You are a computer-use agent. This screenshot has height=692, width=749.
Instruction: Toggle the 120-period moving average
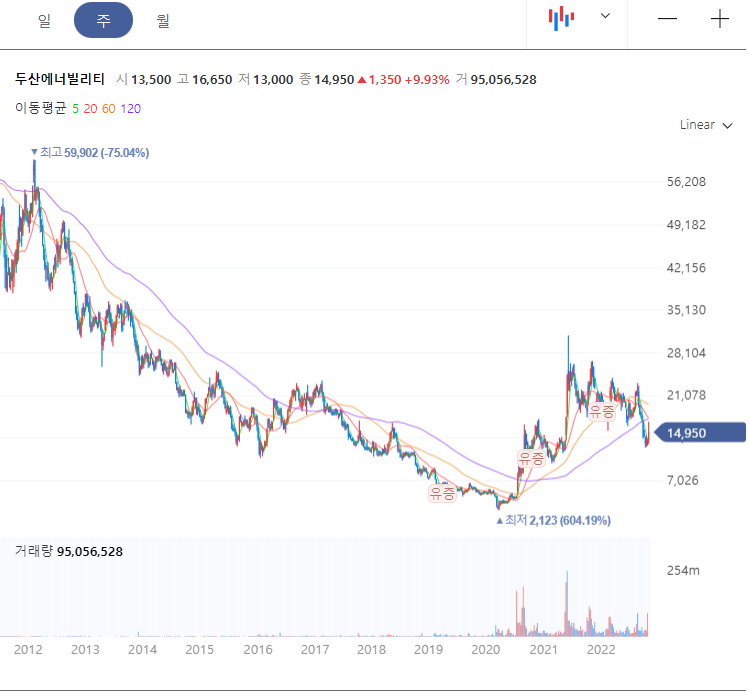point(130,109)
